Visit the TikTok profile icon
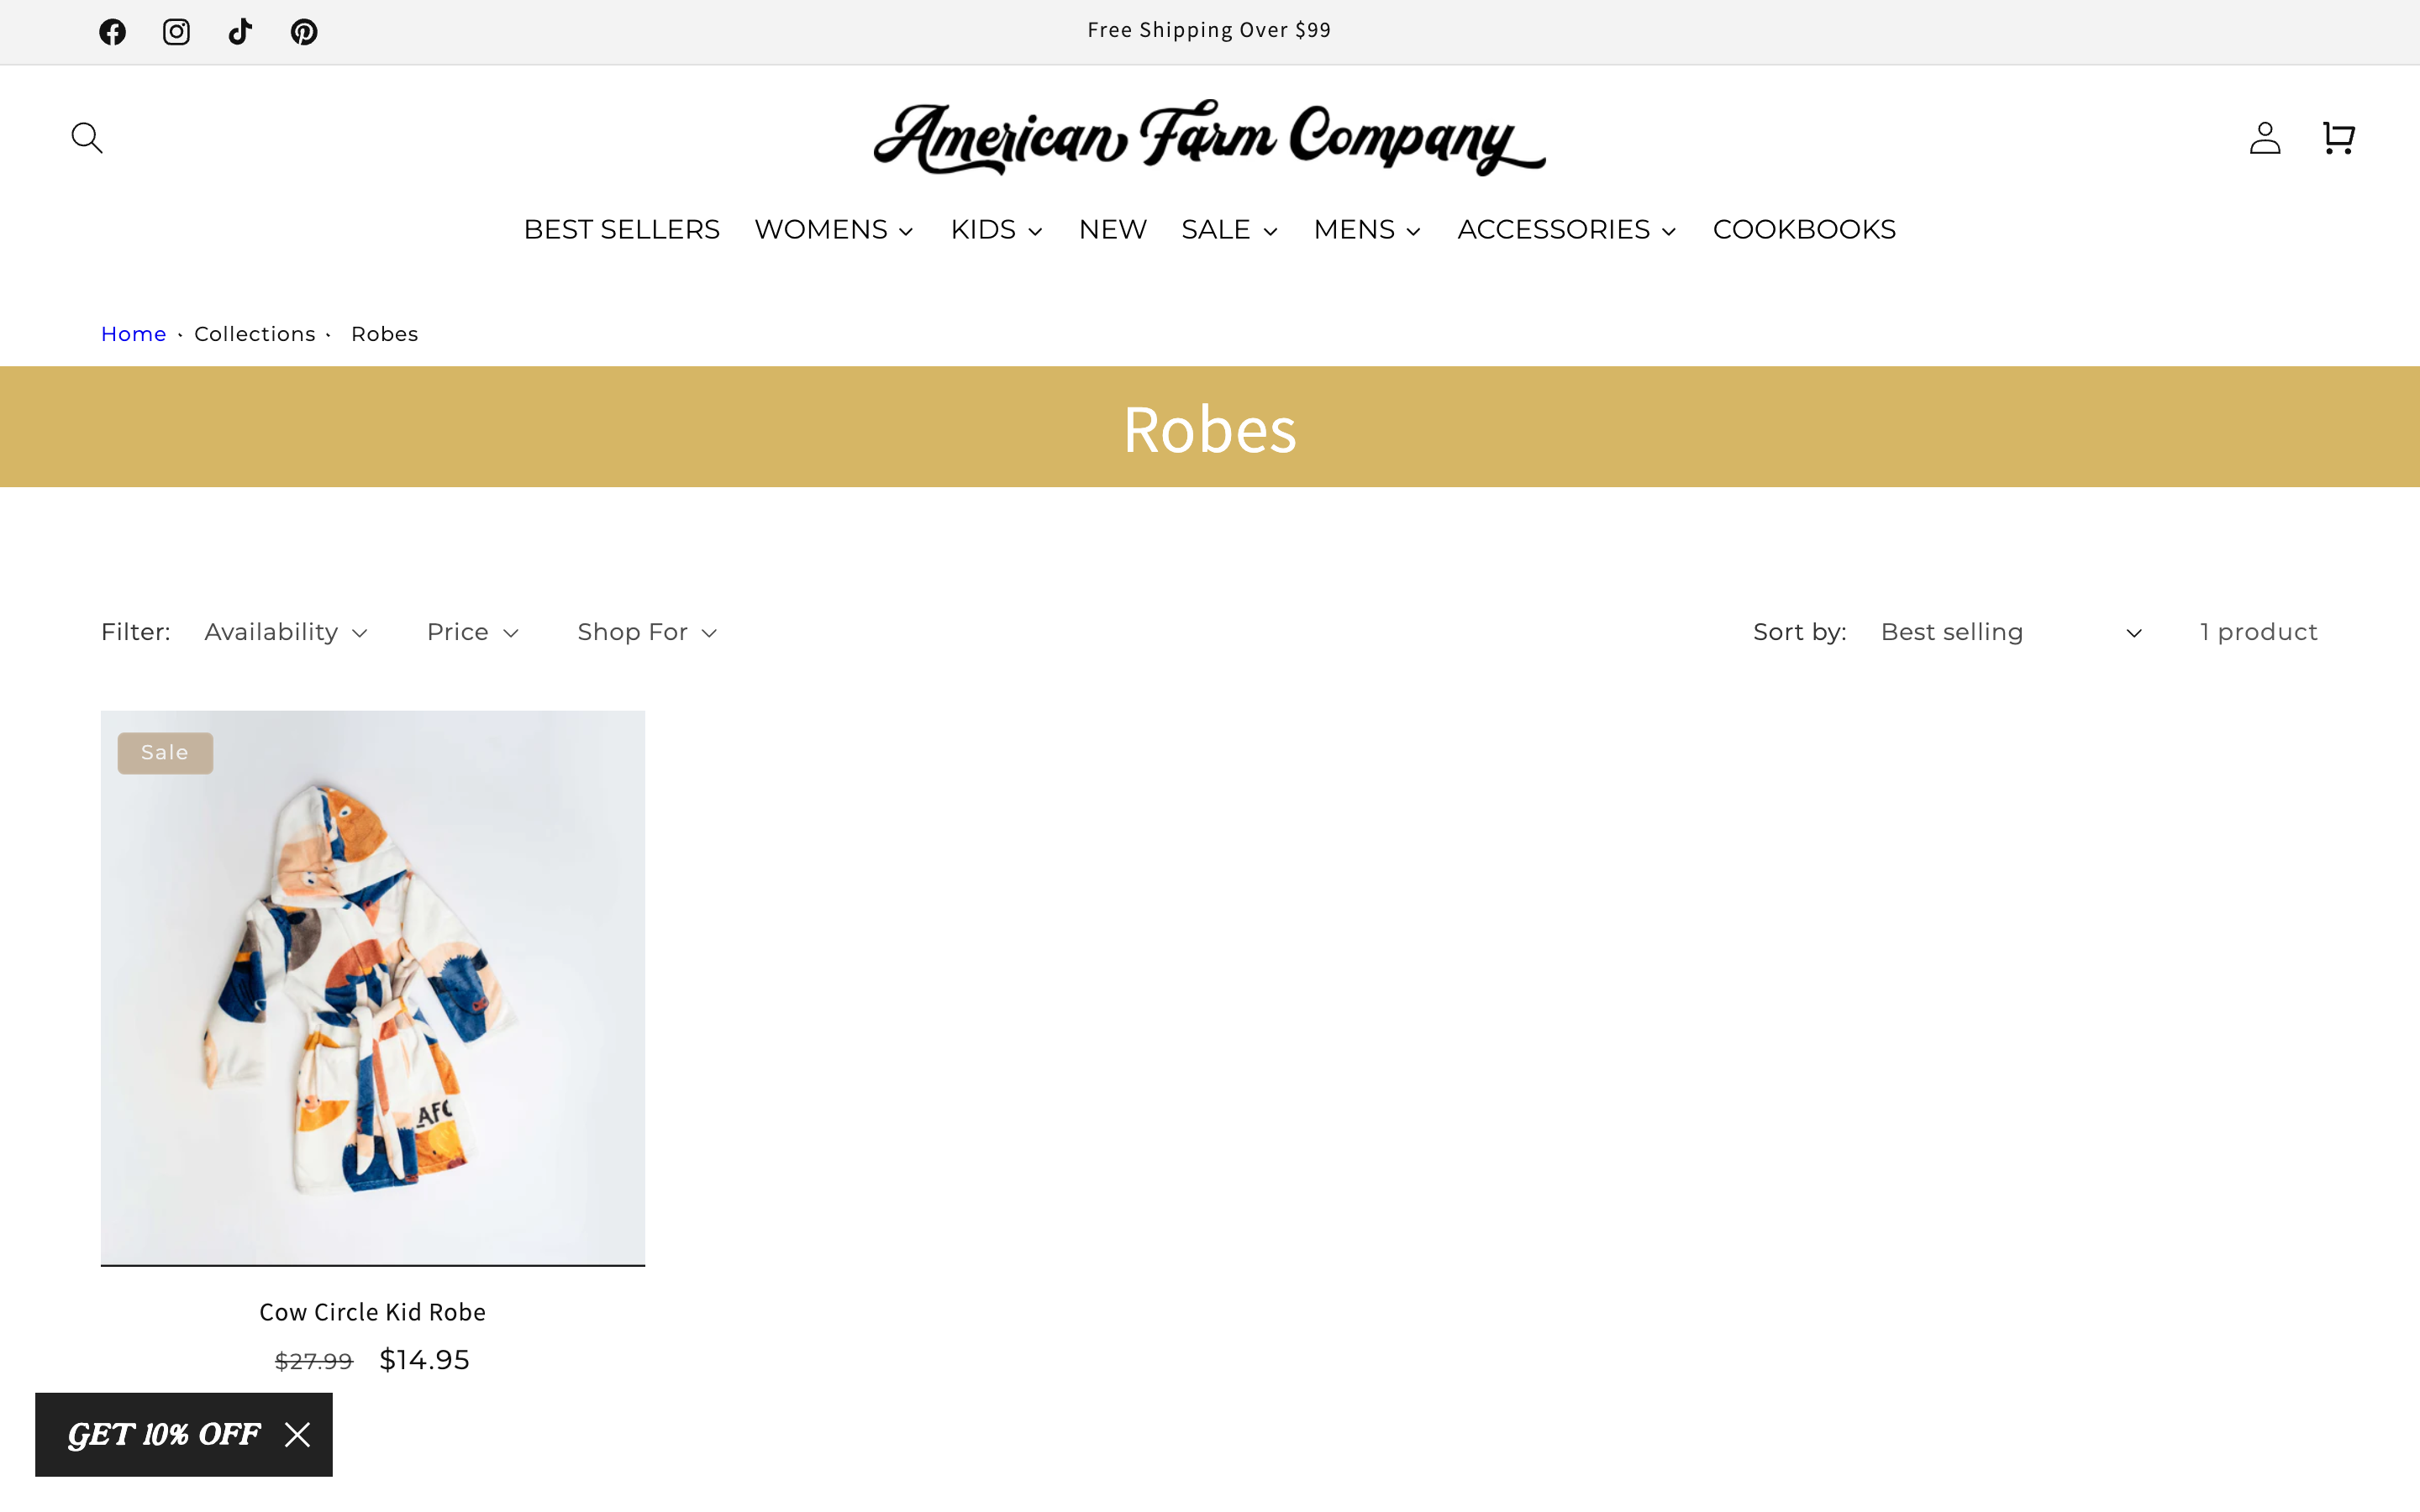The image size is (2420, 1512). click(x=240, y=32)
